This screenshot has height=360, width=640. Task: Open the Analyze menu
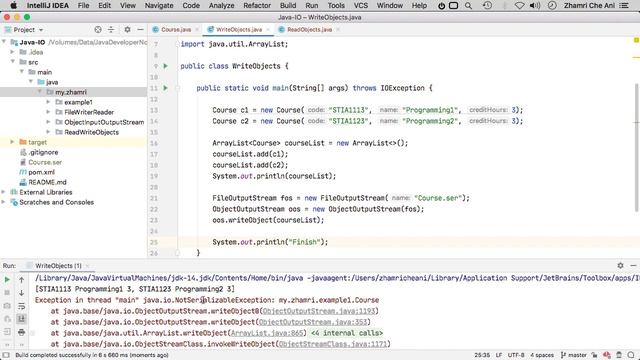(221, 5)
